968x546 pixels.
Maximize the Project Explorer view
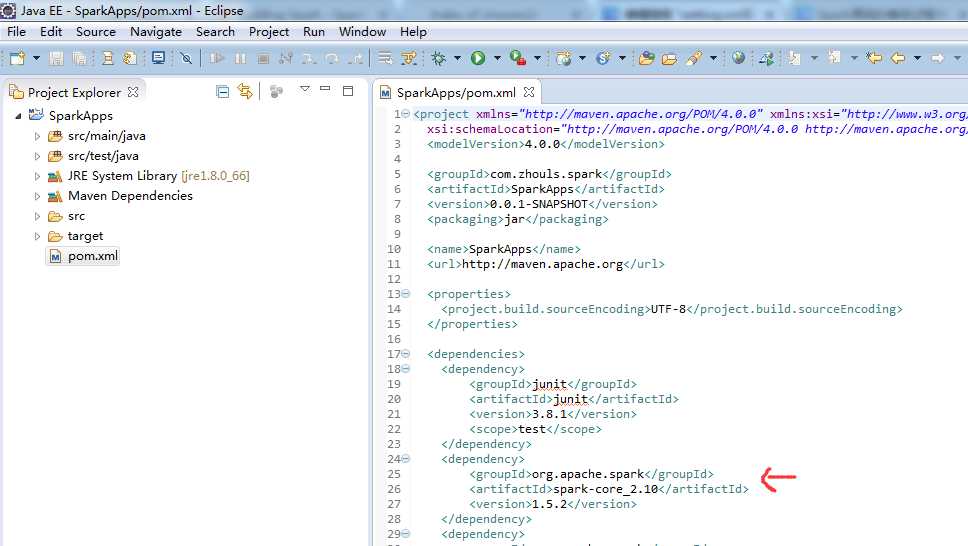tap(348, 91)
